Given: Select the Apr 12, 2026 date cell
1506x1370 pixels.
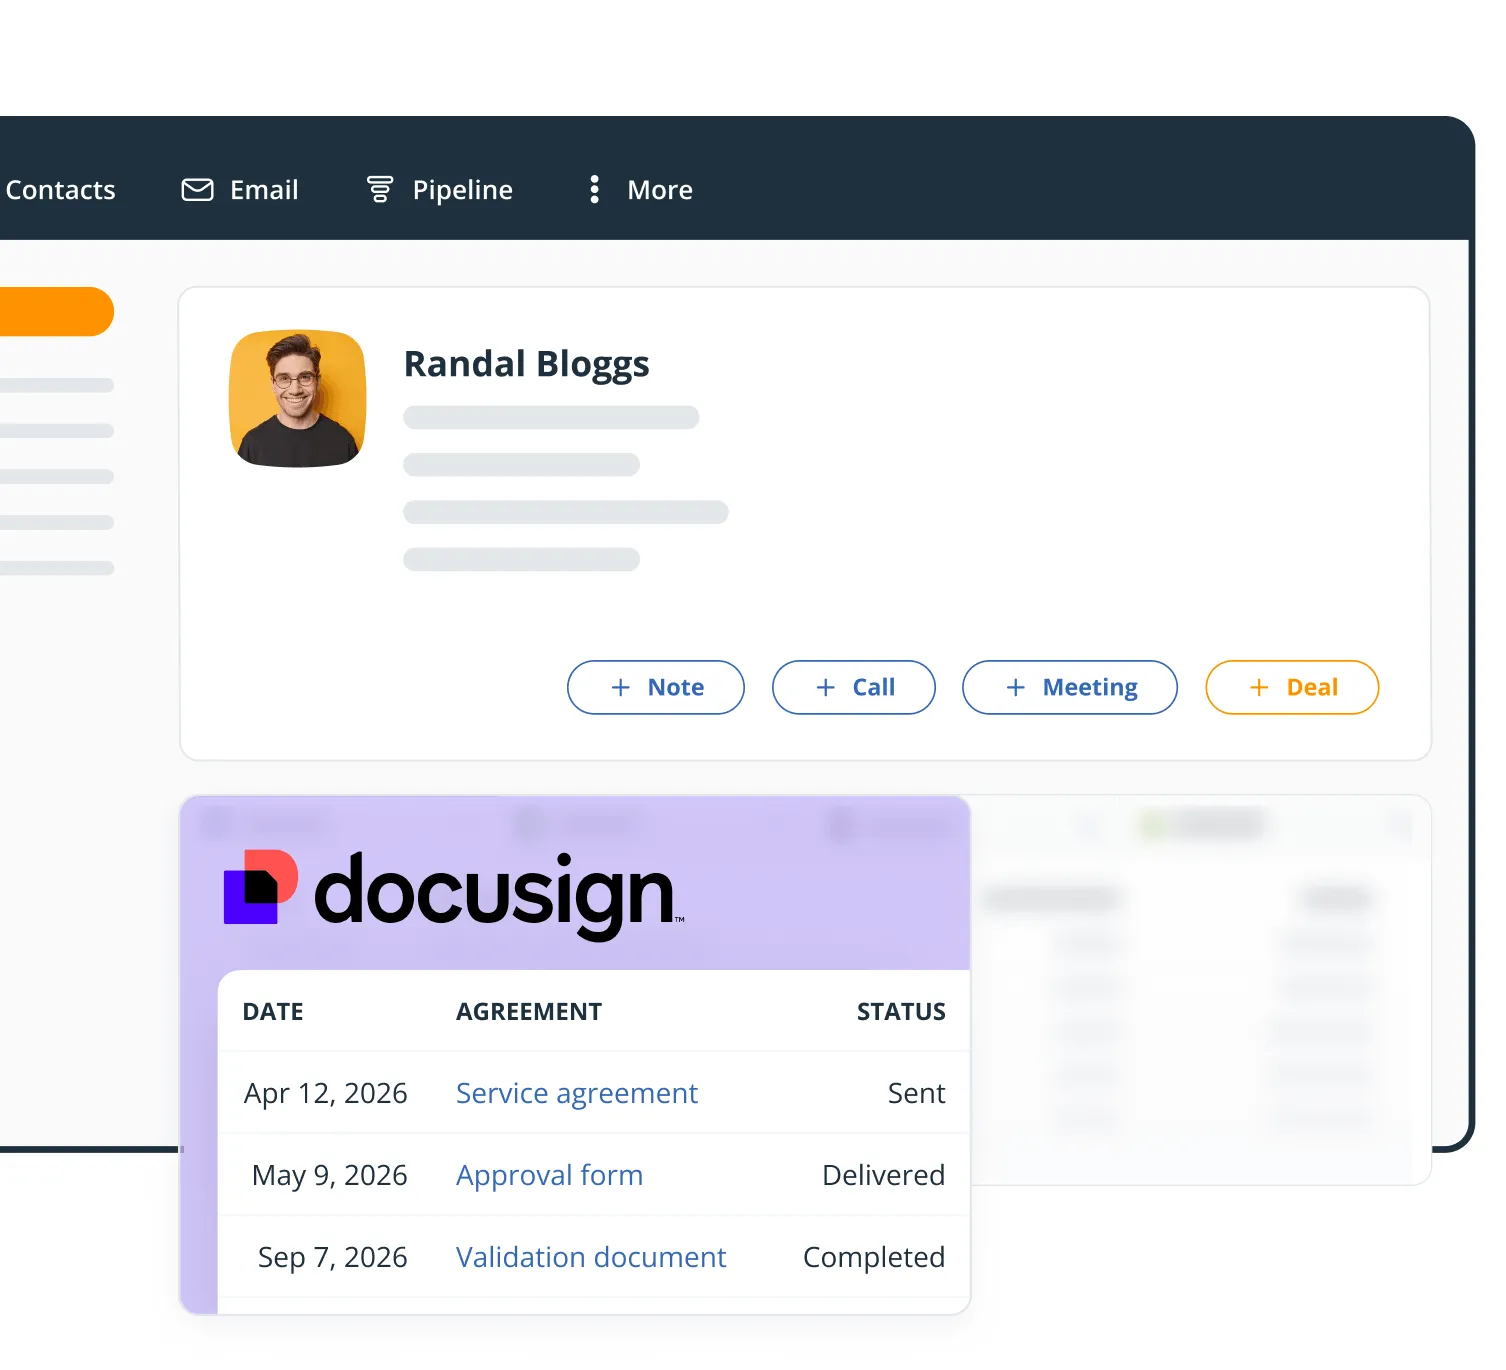Looking at the screenshot, I should [x=326, y=1093].
